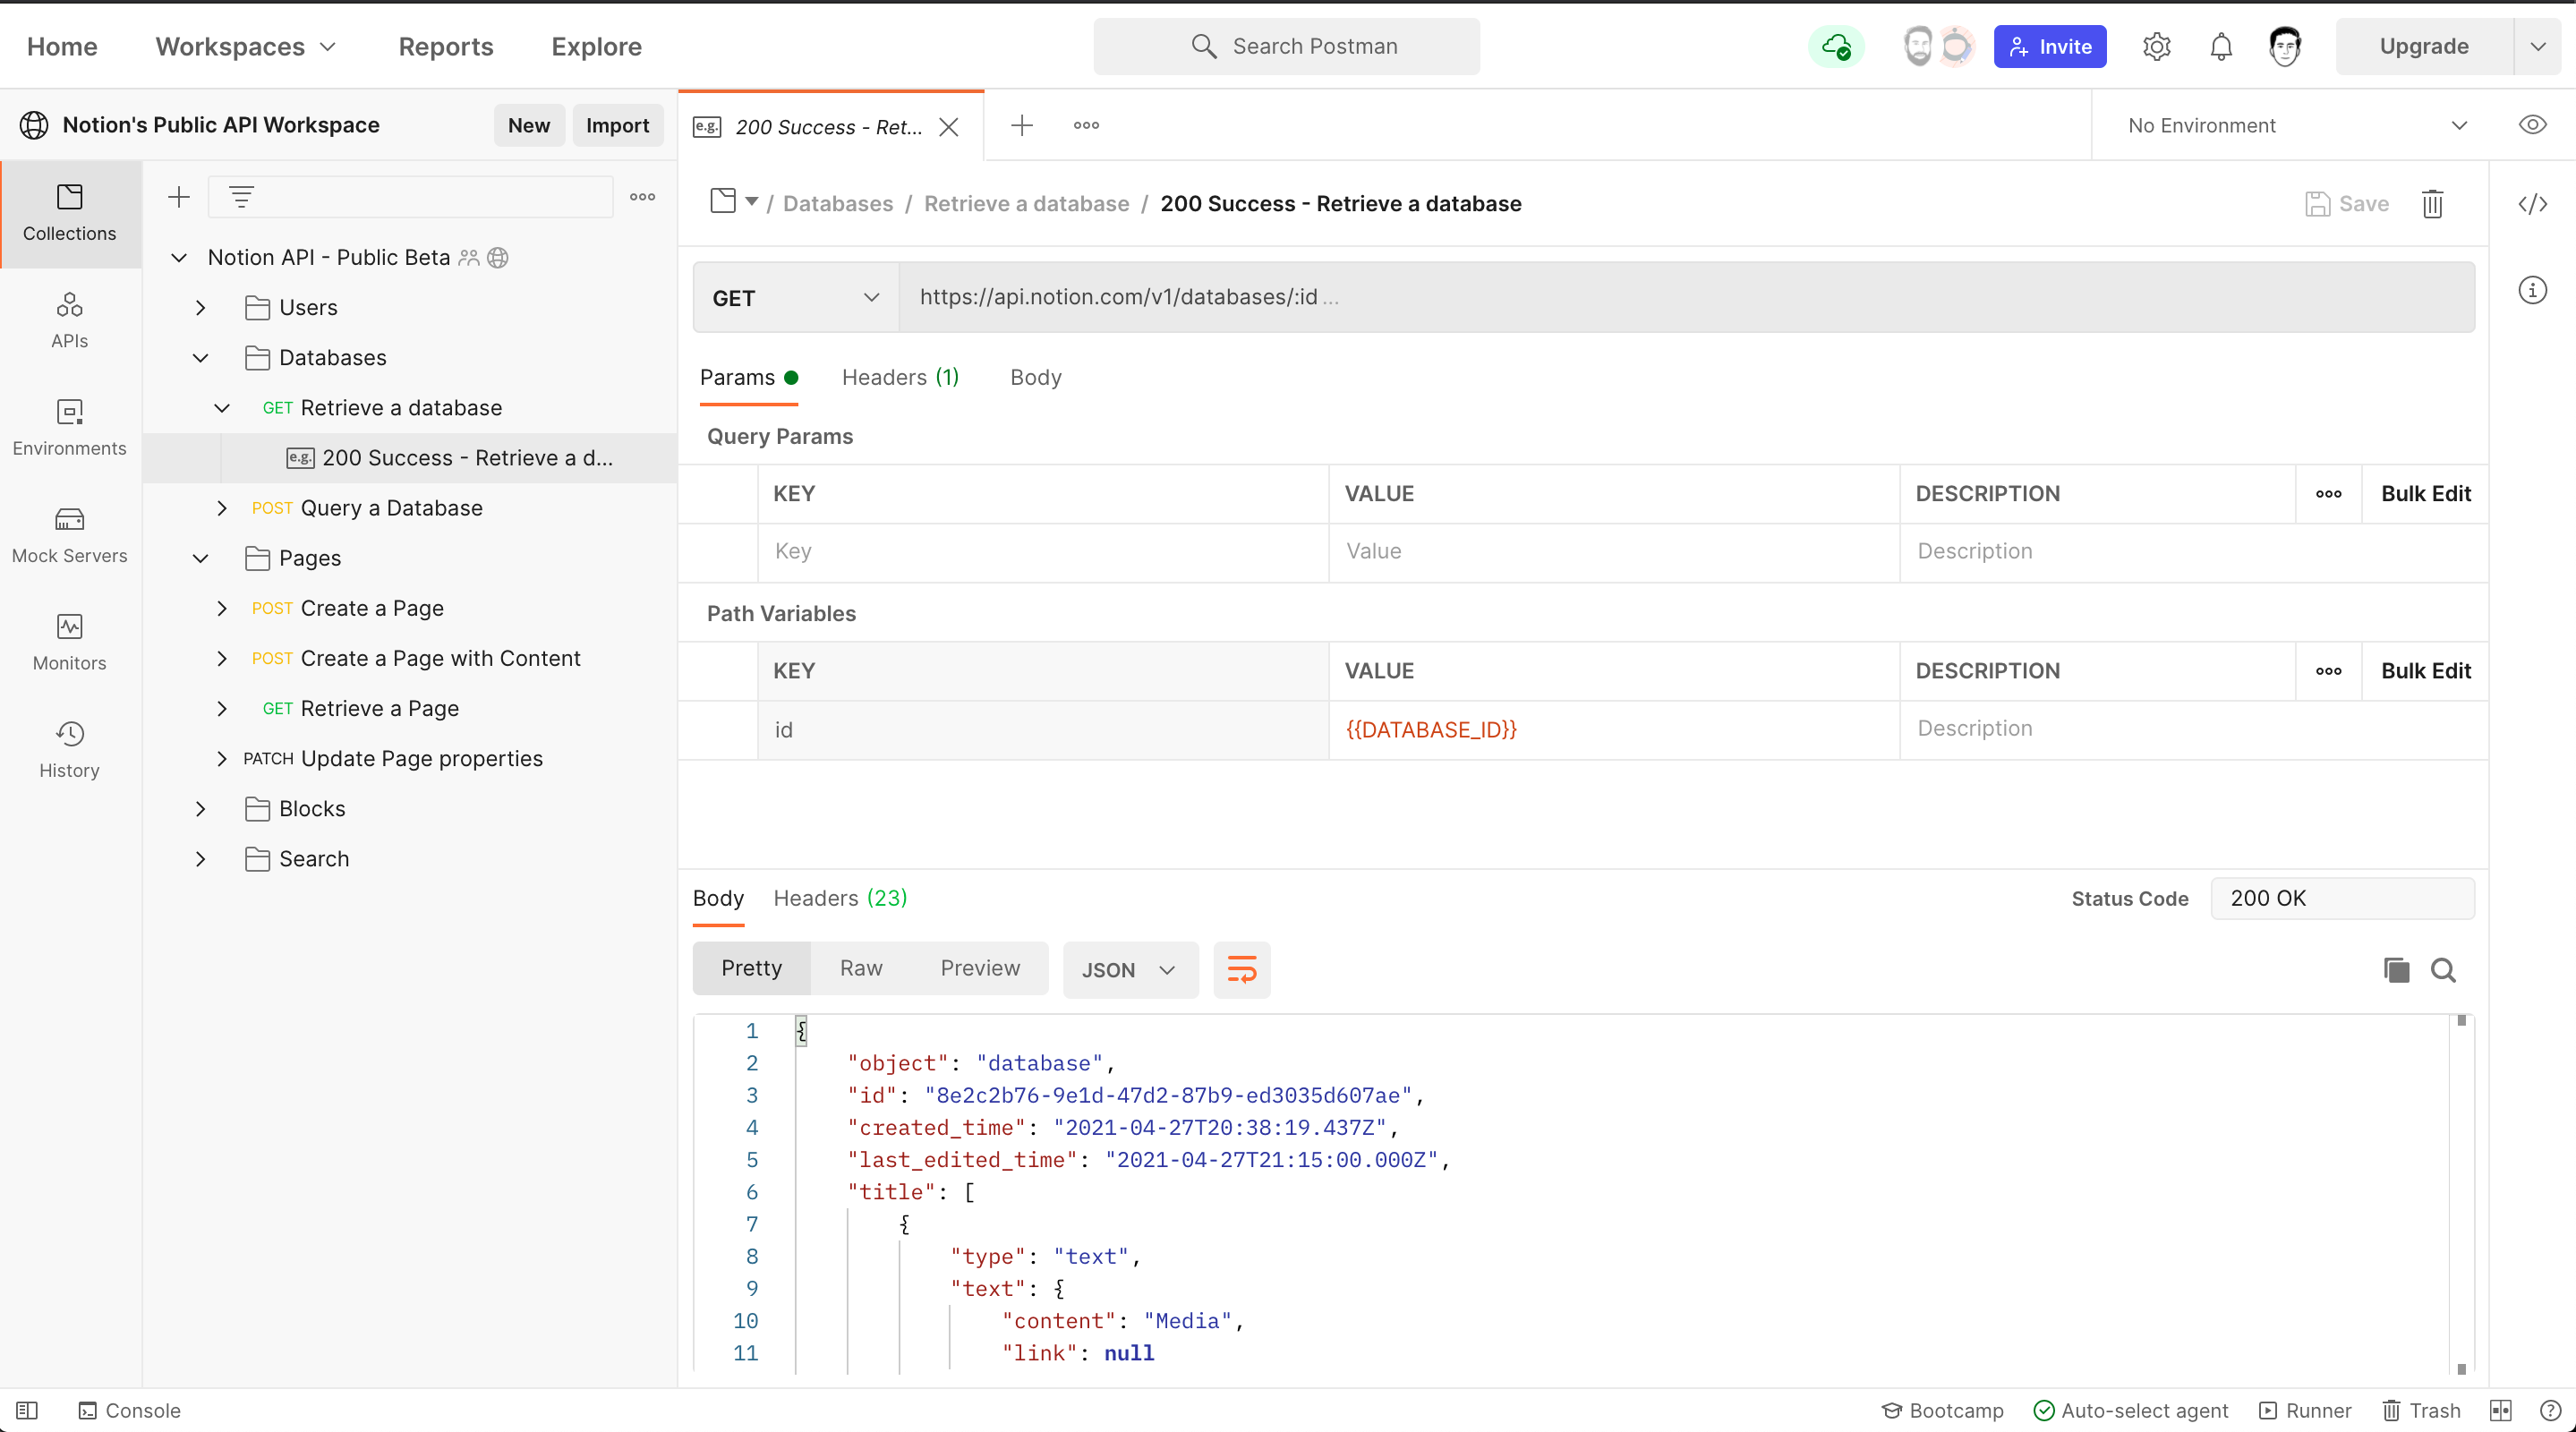Open the Collections sidebar panel
The image size is (2576, 1432).
click(69, 214)
